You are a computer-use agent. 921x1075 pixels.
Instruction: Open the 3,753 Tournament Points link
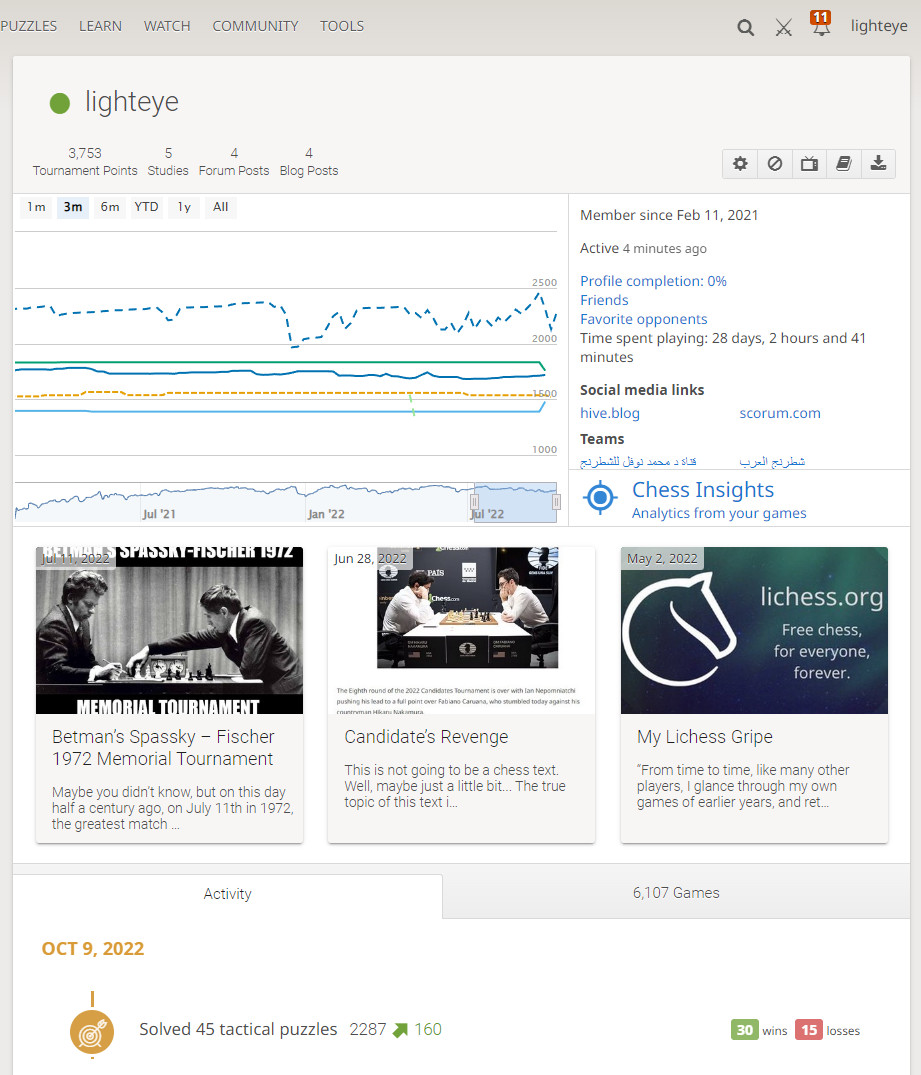(85, 162)
